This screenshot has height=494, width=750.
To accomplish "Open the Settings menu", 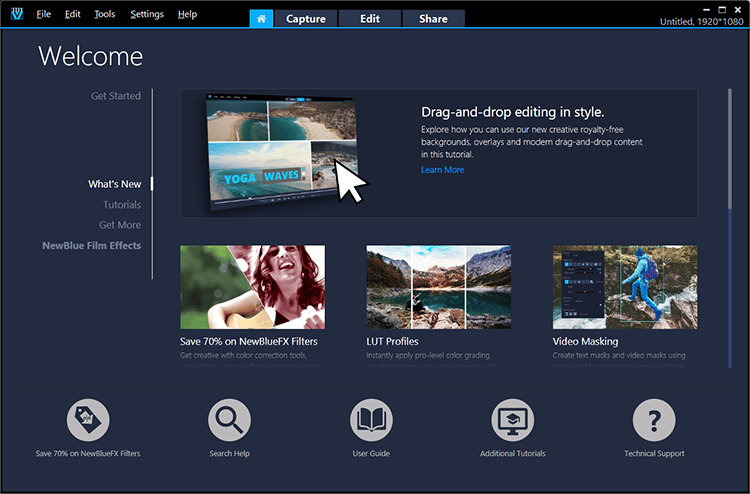I will 147,15.
